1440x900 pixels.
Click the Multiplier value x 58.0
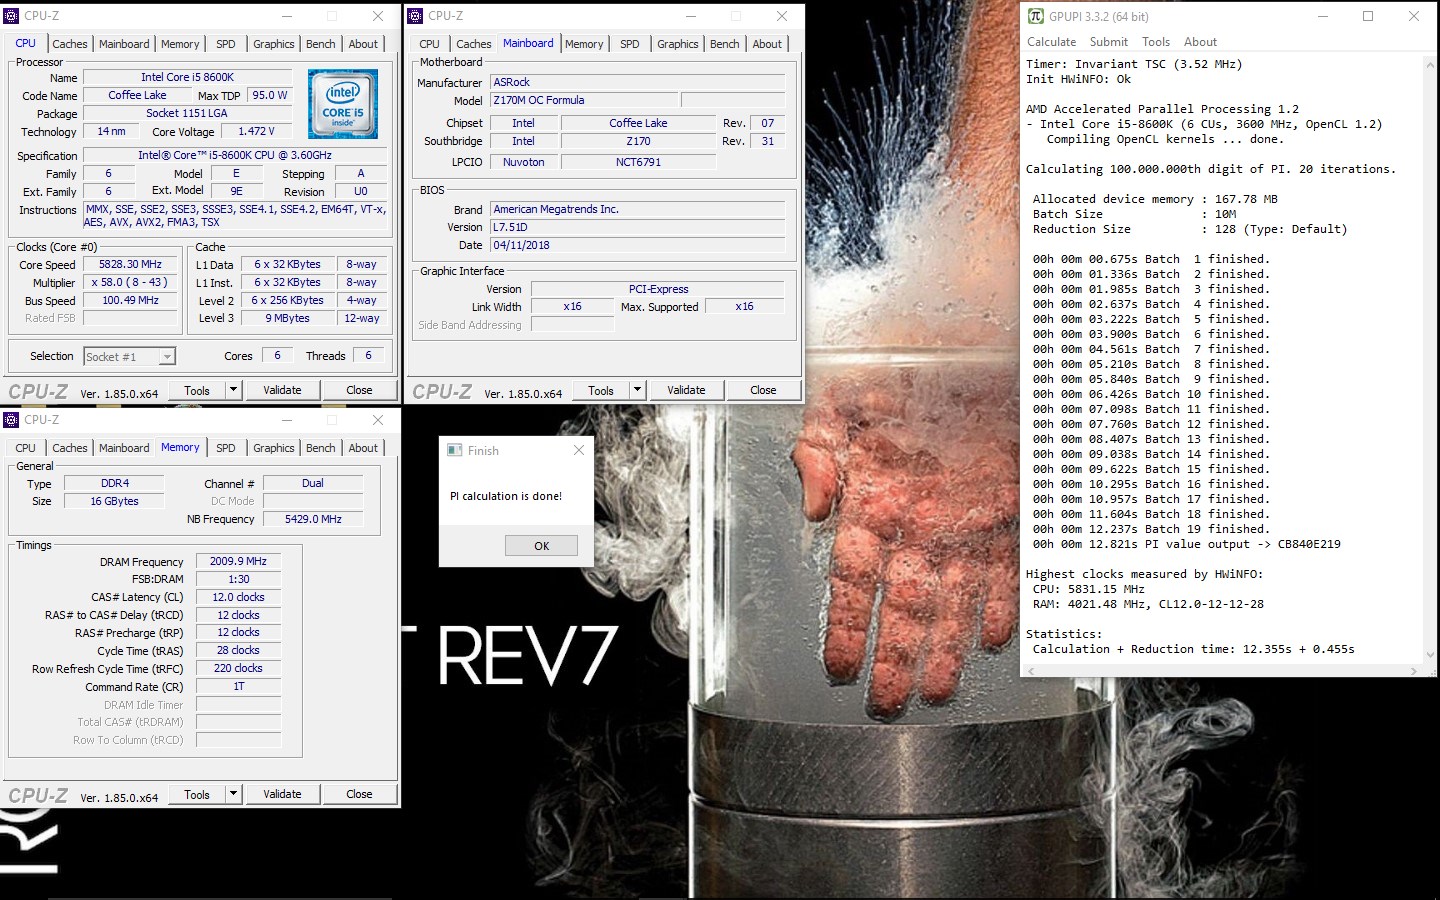click(131, 282)
